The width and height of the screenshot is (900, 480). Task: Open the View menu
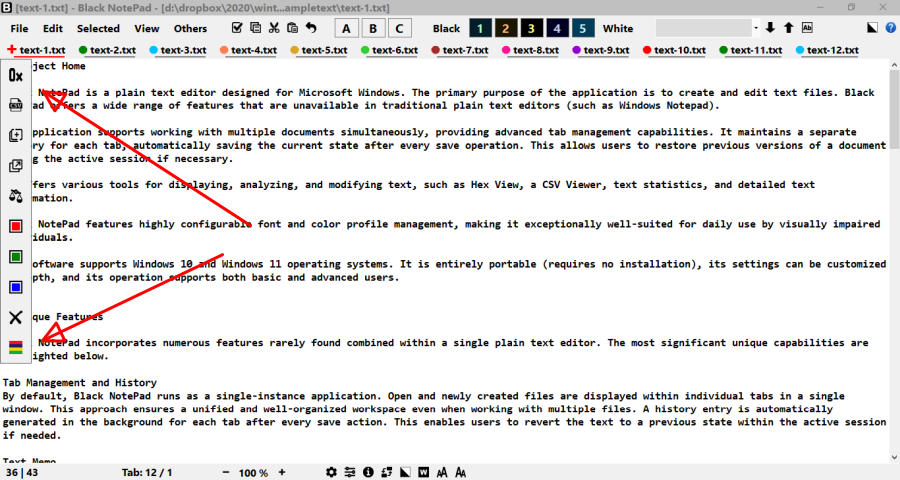[146, 28]
